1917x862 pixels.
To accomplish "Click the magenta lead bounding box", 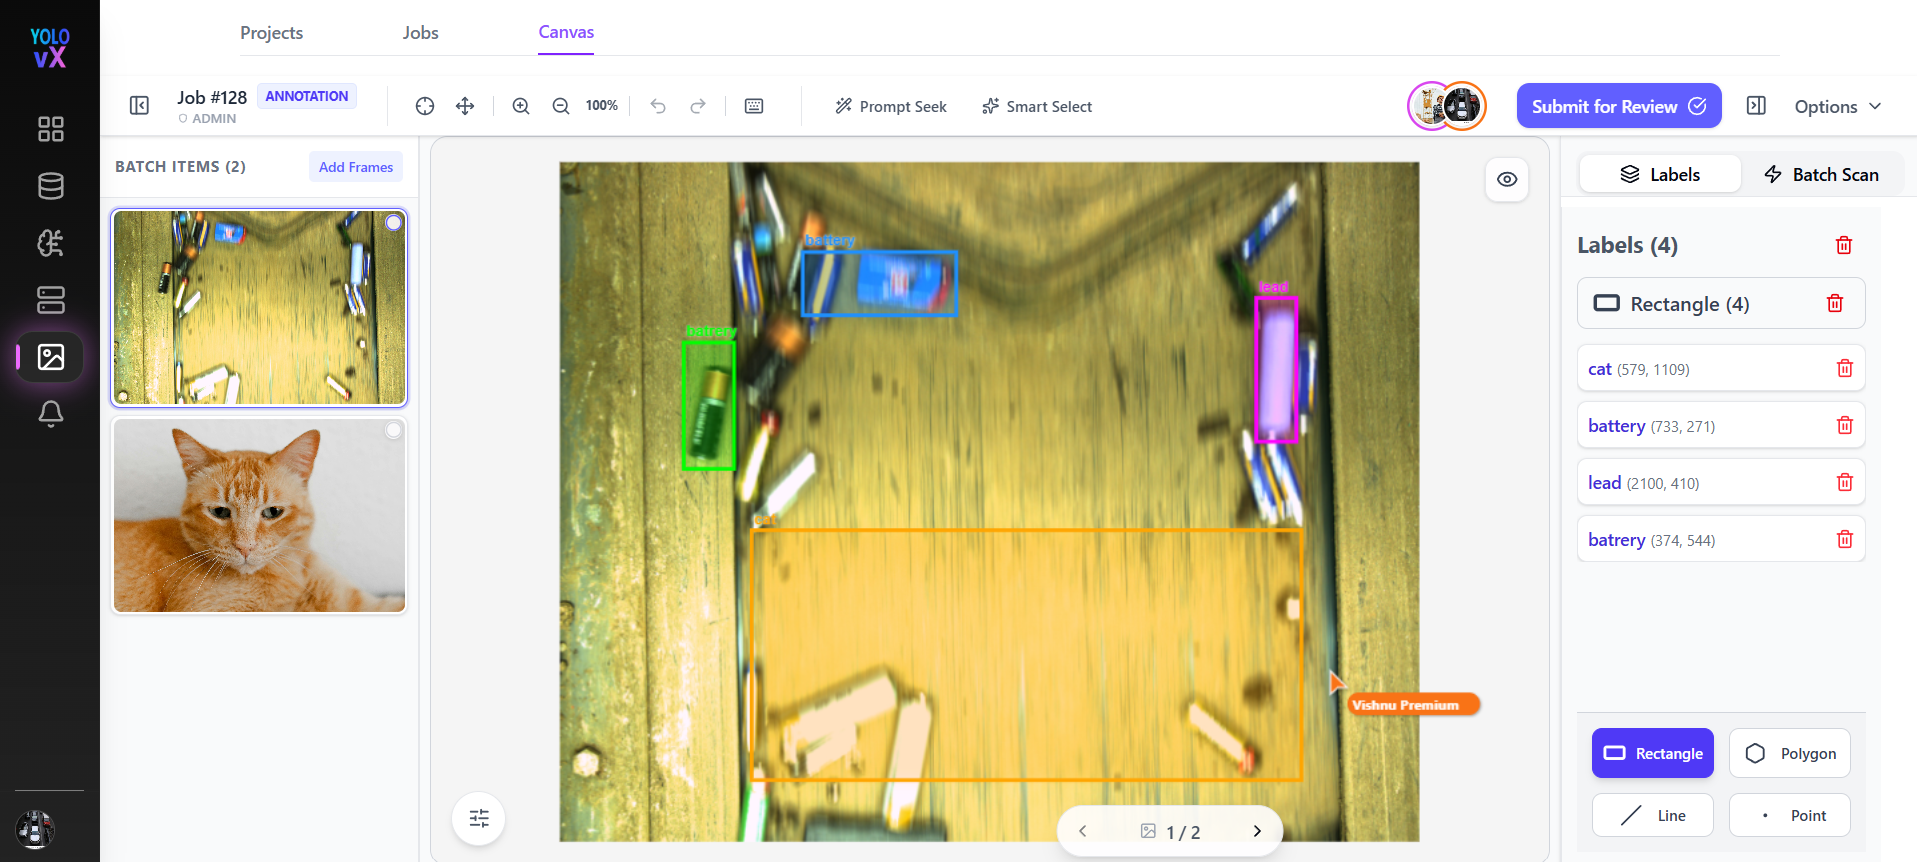I will click(1276, 369).
